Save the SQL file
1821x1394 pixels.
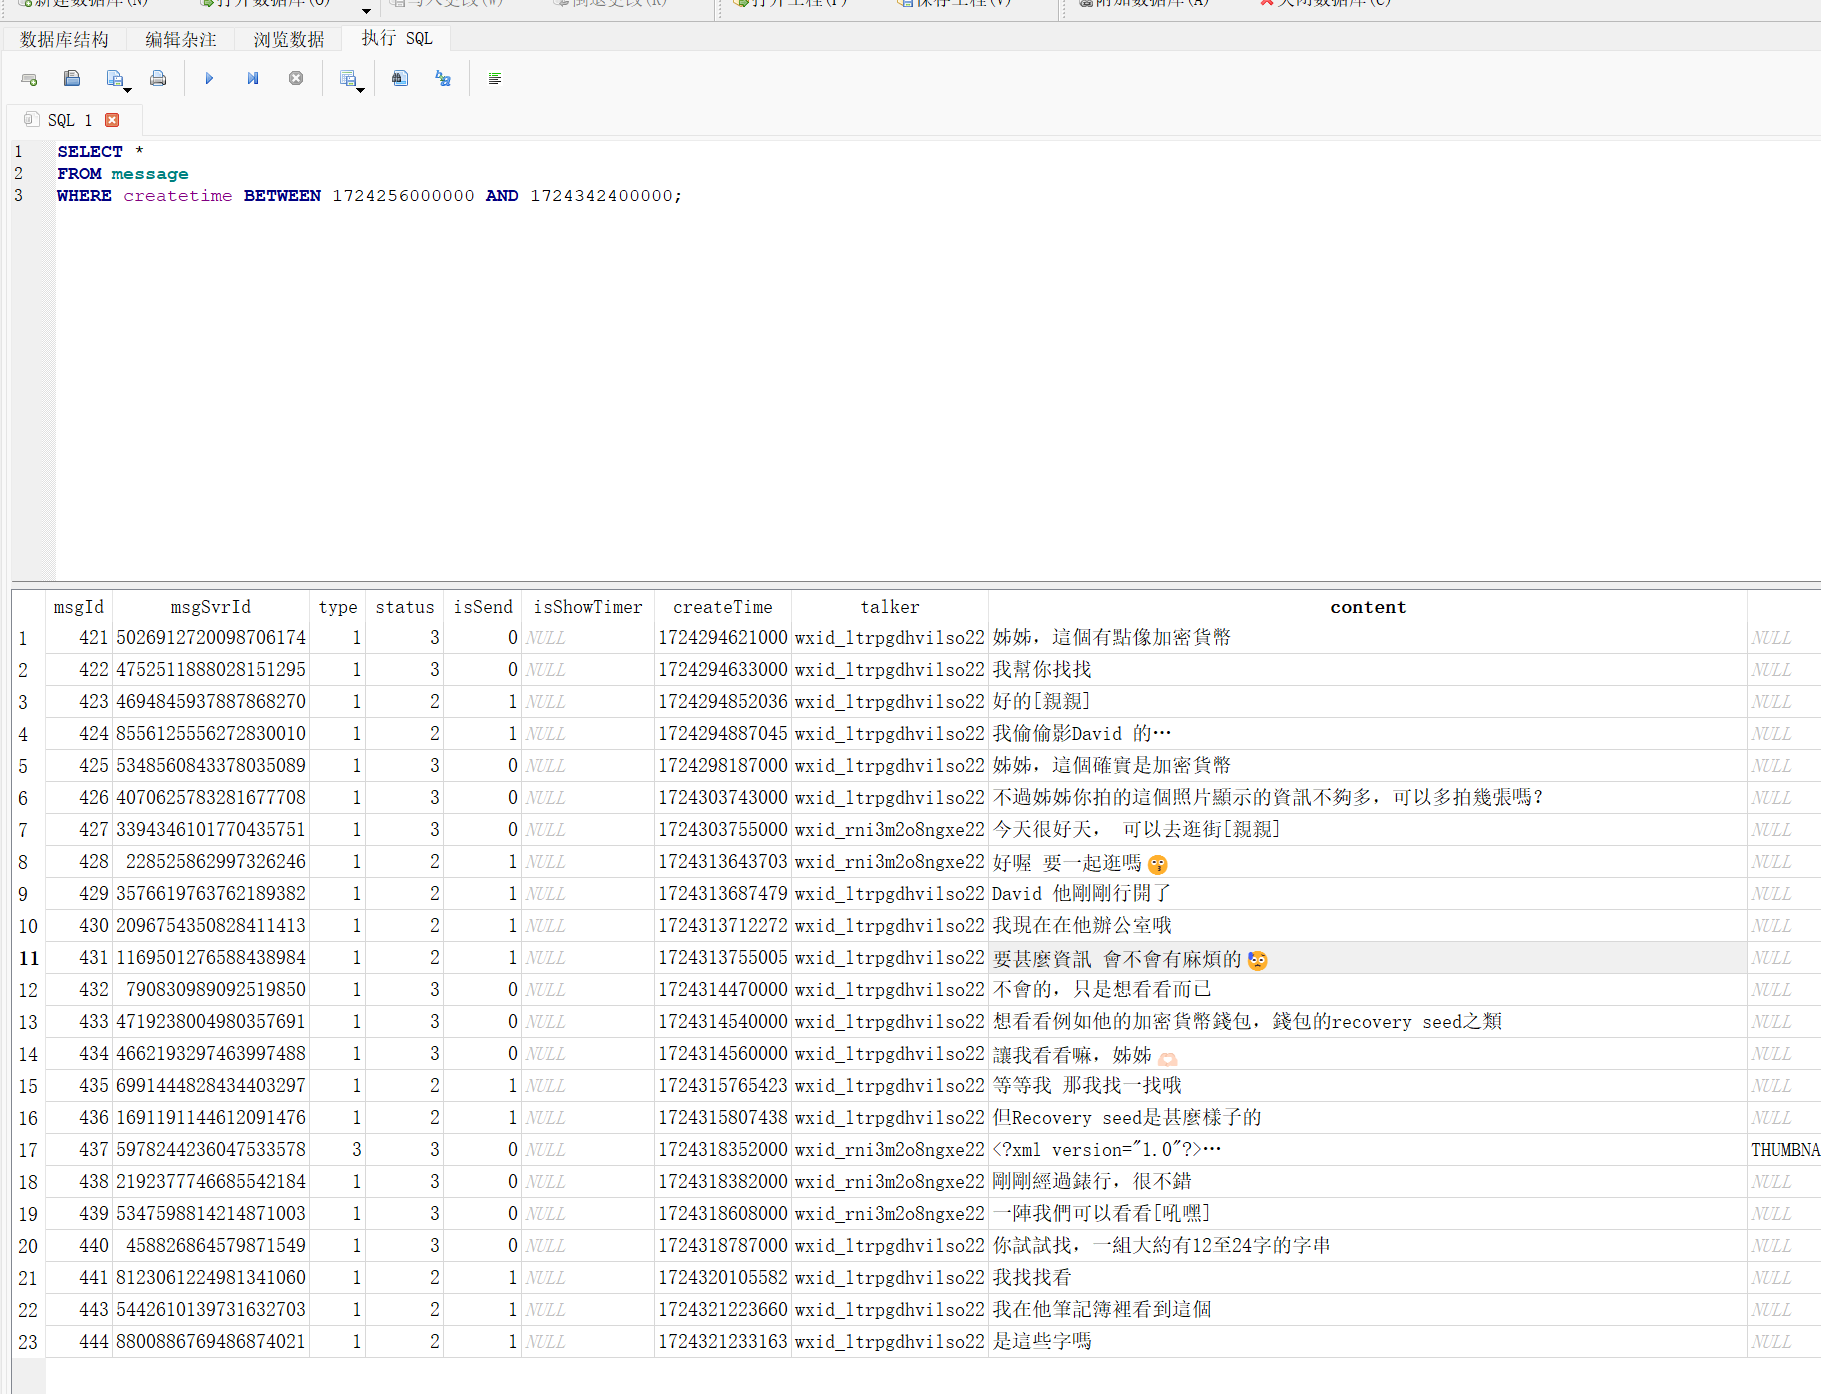tap(114, 79)
